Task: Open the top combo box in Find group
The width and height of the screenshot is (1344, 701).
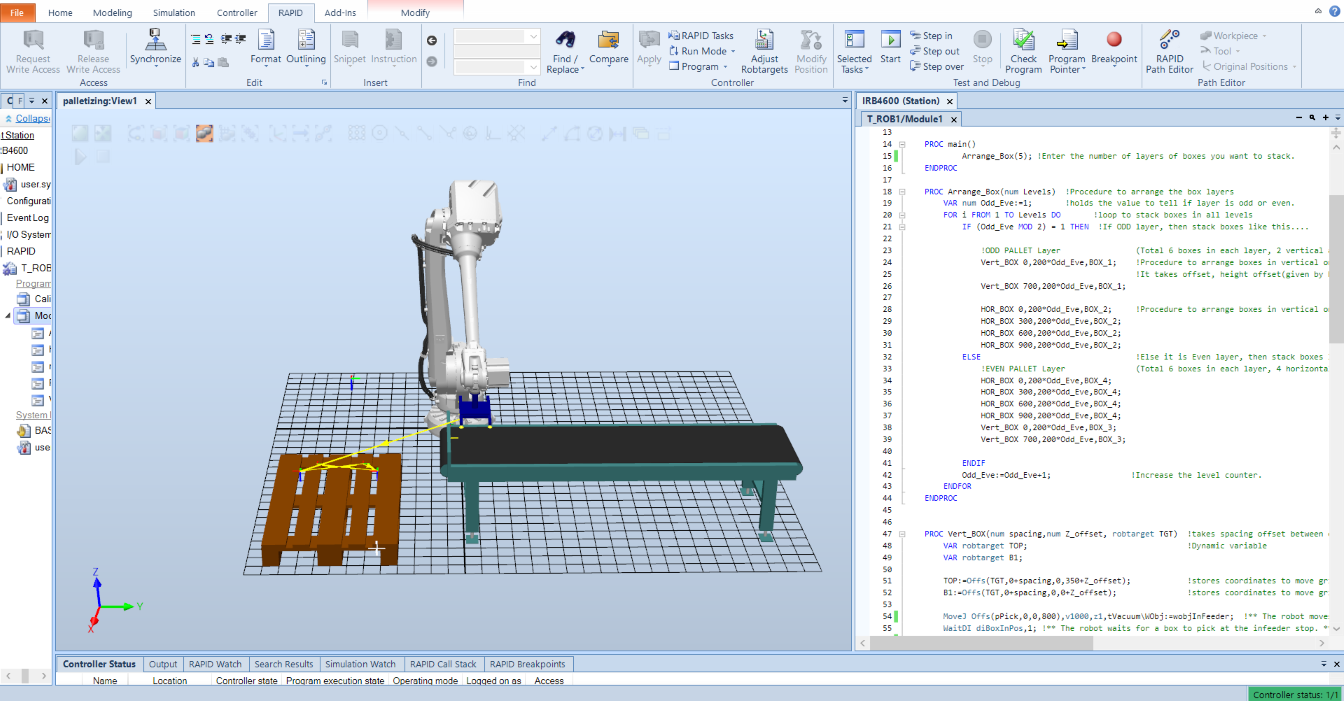Action: pyautogui.click(x=497, y=36)
